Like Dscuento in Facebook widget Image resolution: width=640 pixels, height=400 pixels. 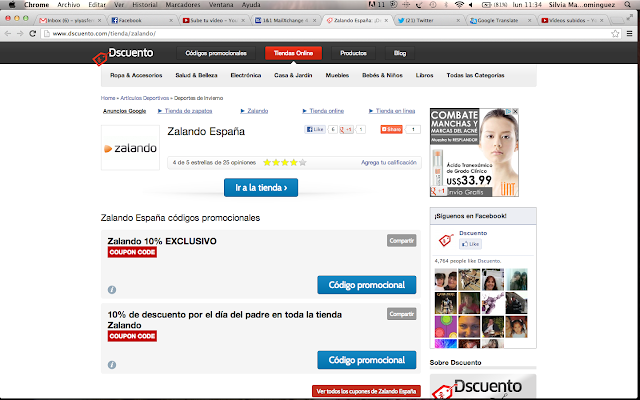point(470,244)
